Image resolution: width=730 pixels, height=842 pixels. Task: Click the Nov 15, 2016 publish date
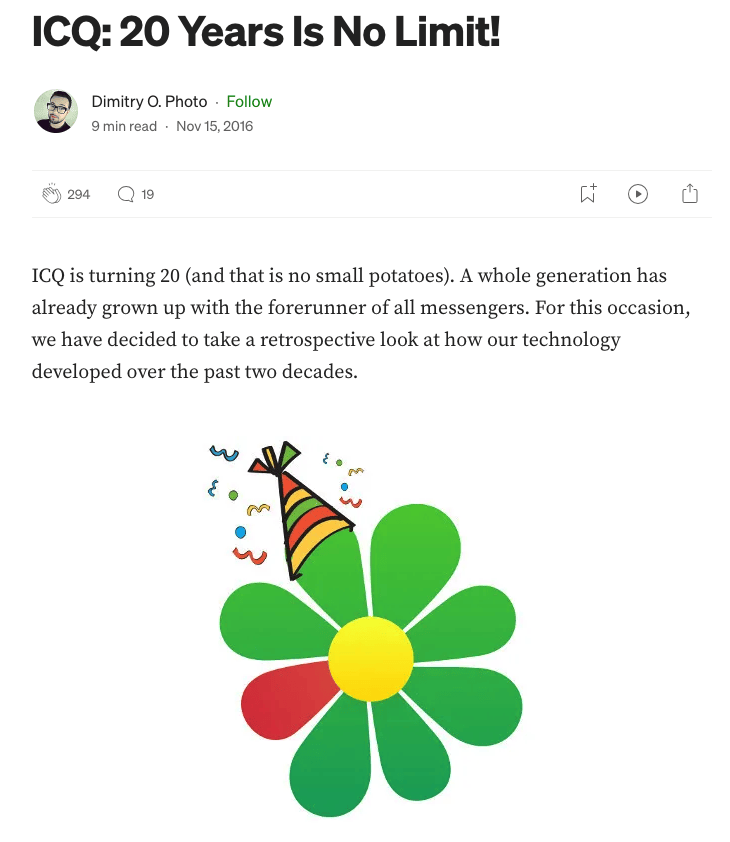click(x=214, y=126)
